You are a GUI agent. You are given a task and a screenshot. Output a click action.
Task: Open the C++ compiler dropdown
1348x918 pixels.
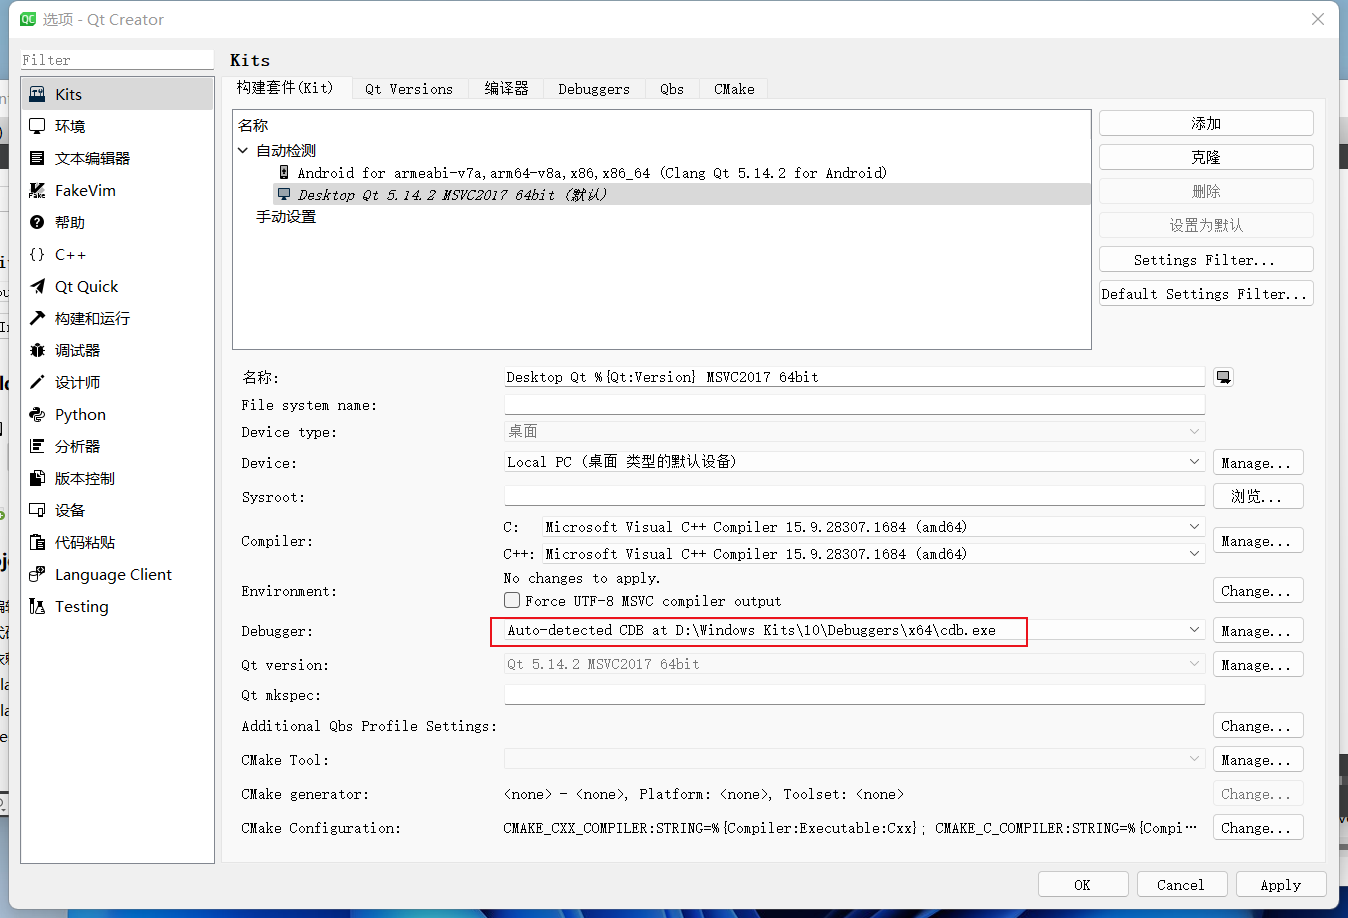click(x=873, y=554)
